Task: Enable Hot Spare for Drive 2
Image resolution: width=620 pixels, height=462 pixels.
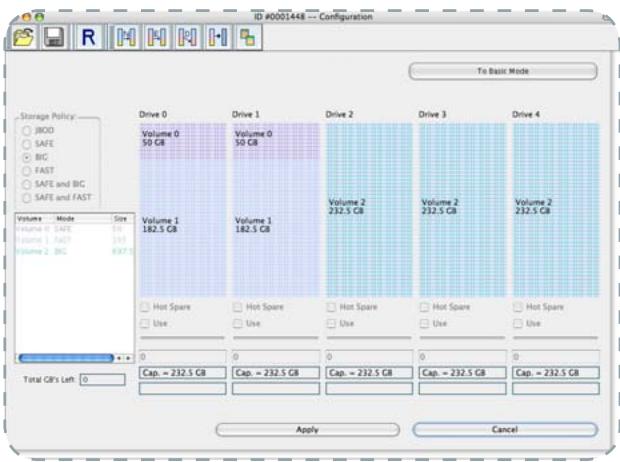Action: (331, 307)
